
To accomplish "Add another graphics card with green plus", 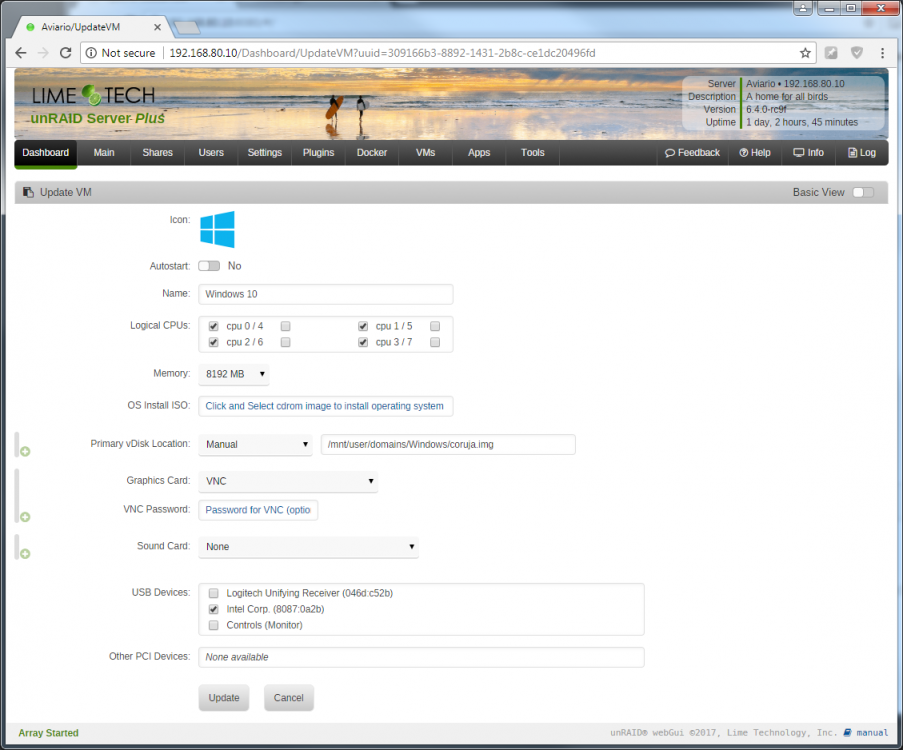I will 25,517.
